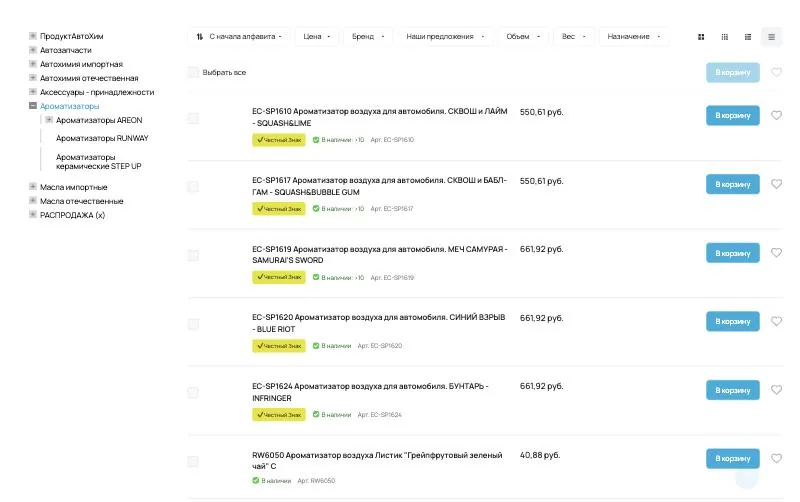This screenshot has height=502, width=800.
Task: Open the Вес filter dropdown
Action: tap(573, 37)
